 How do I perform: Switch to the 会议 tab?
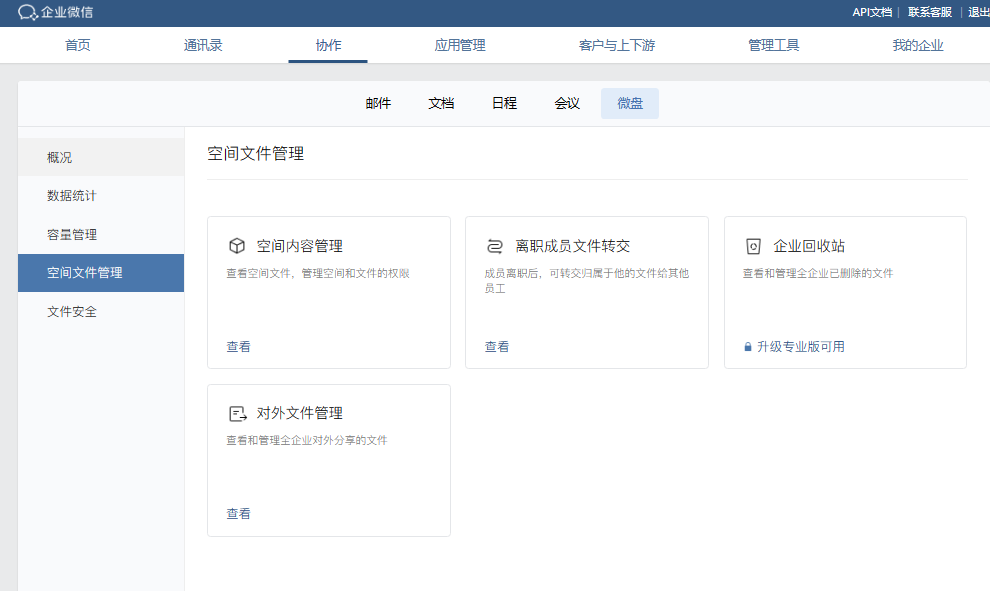click(x=567, y=102)
